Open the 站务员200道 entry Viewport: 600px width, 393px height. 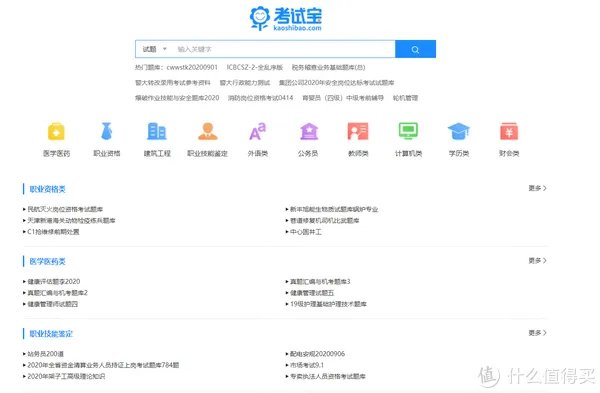click(x=46, y=354)
